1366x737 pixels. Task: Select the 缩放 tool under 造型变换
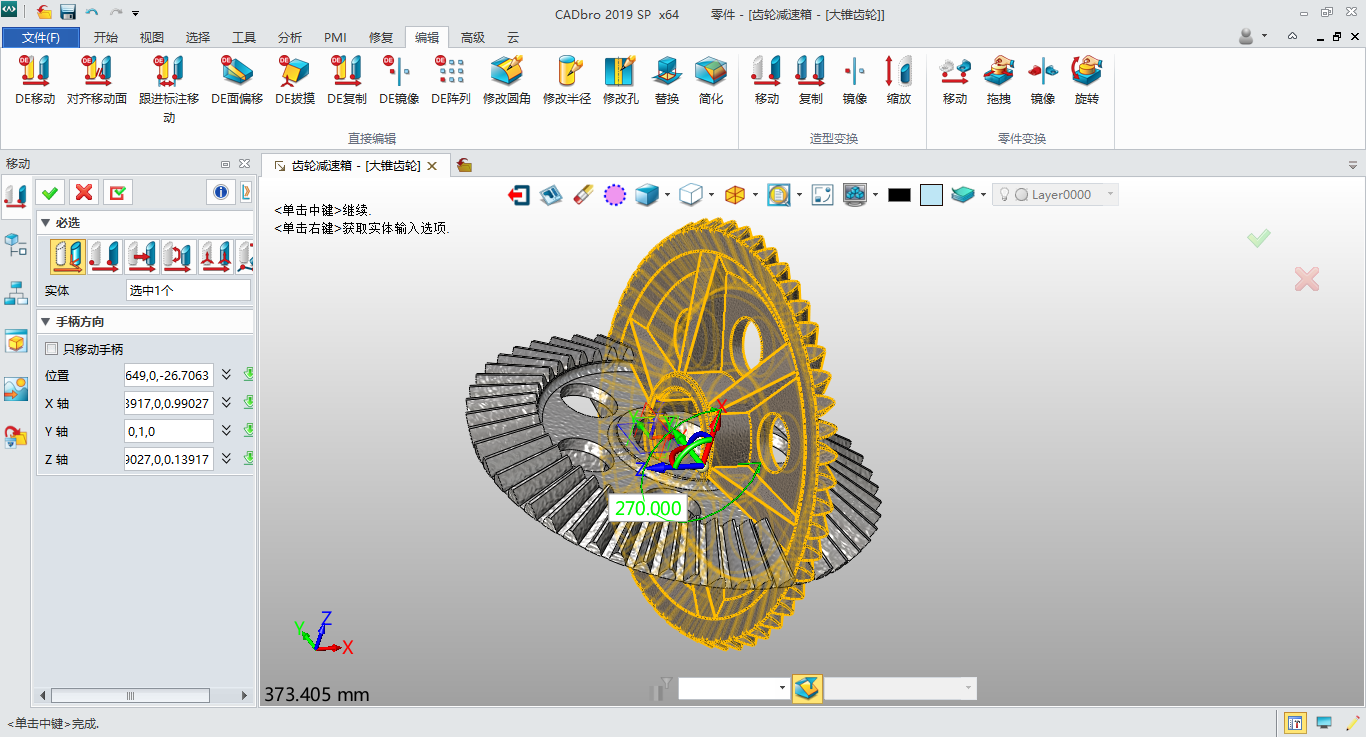point(898,80)
